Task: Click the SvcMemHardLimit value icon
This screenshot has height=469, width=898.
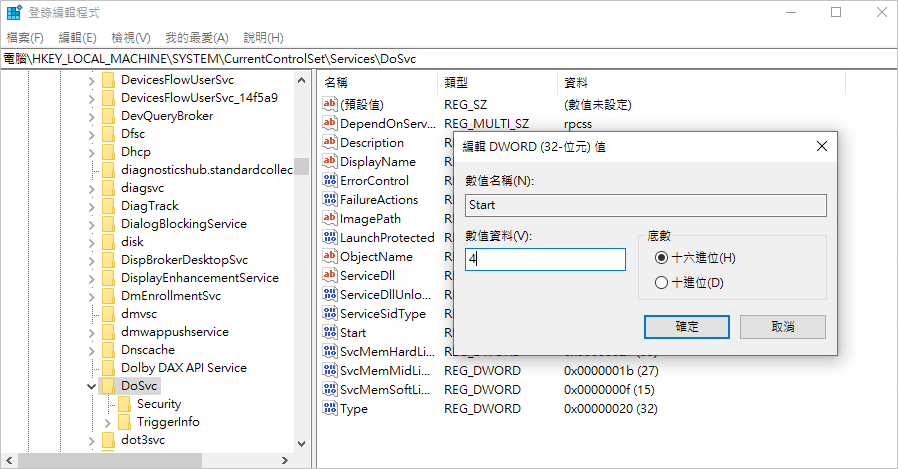Action: coord(329,351)
